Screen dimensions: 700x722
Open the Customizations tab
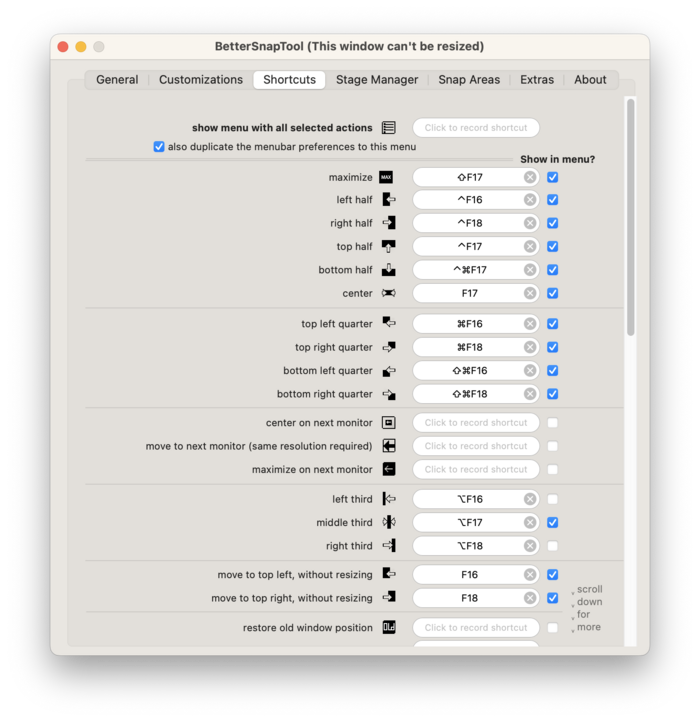tap(201, 80)
